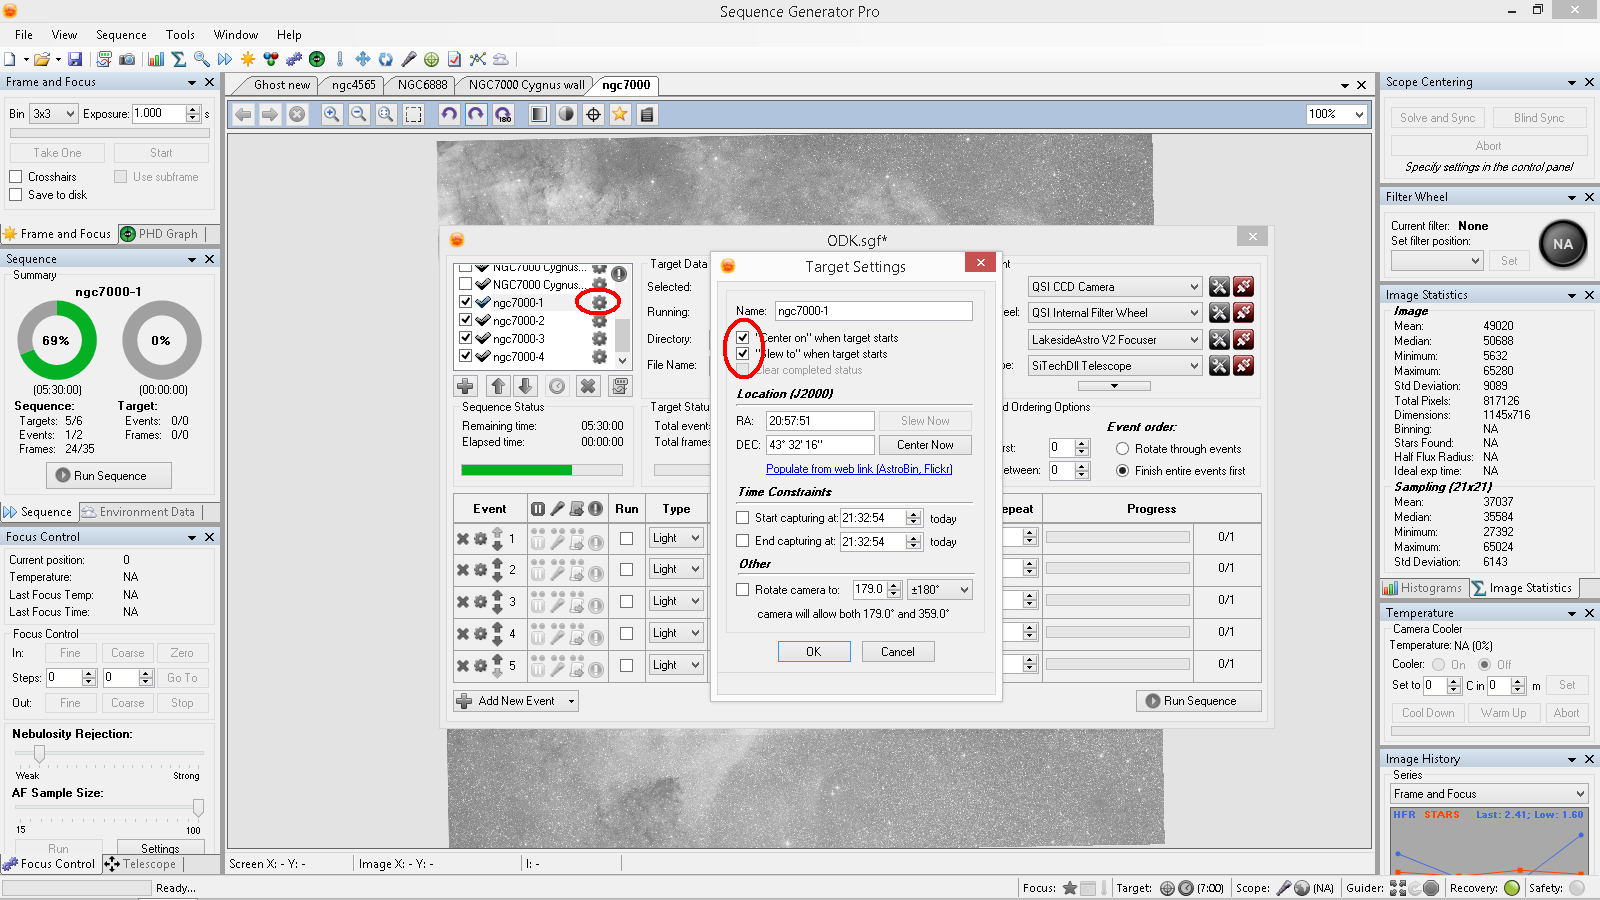Open the zoom 100% dropdown

[1337, 114]
